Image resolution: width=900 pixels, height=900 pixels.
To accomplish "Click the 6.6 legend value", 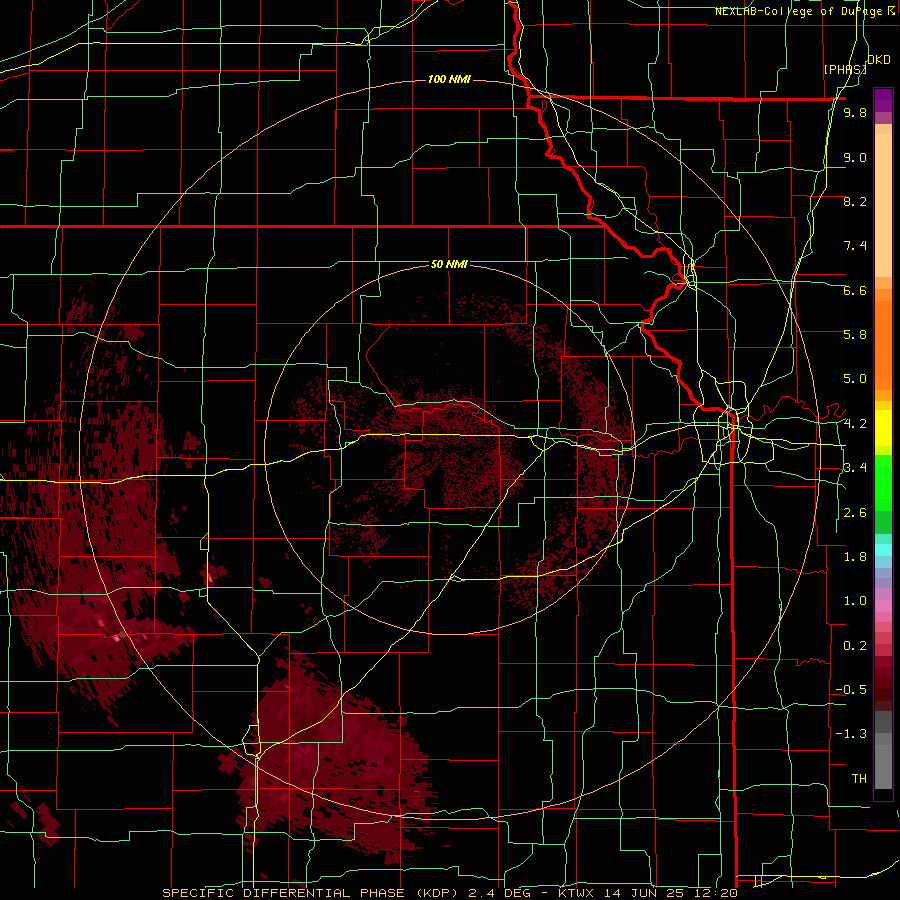I will point(855,290).
